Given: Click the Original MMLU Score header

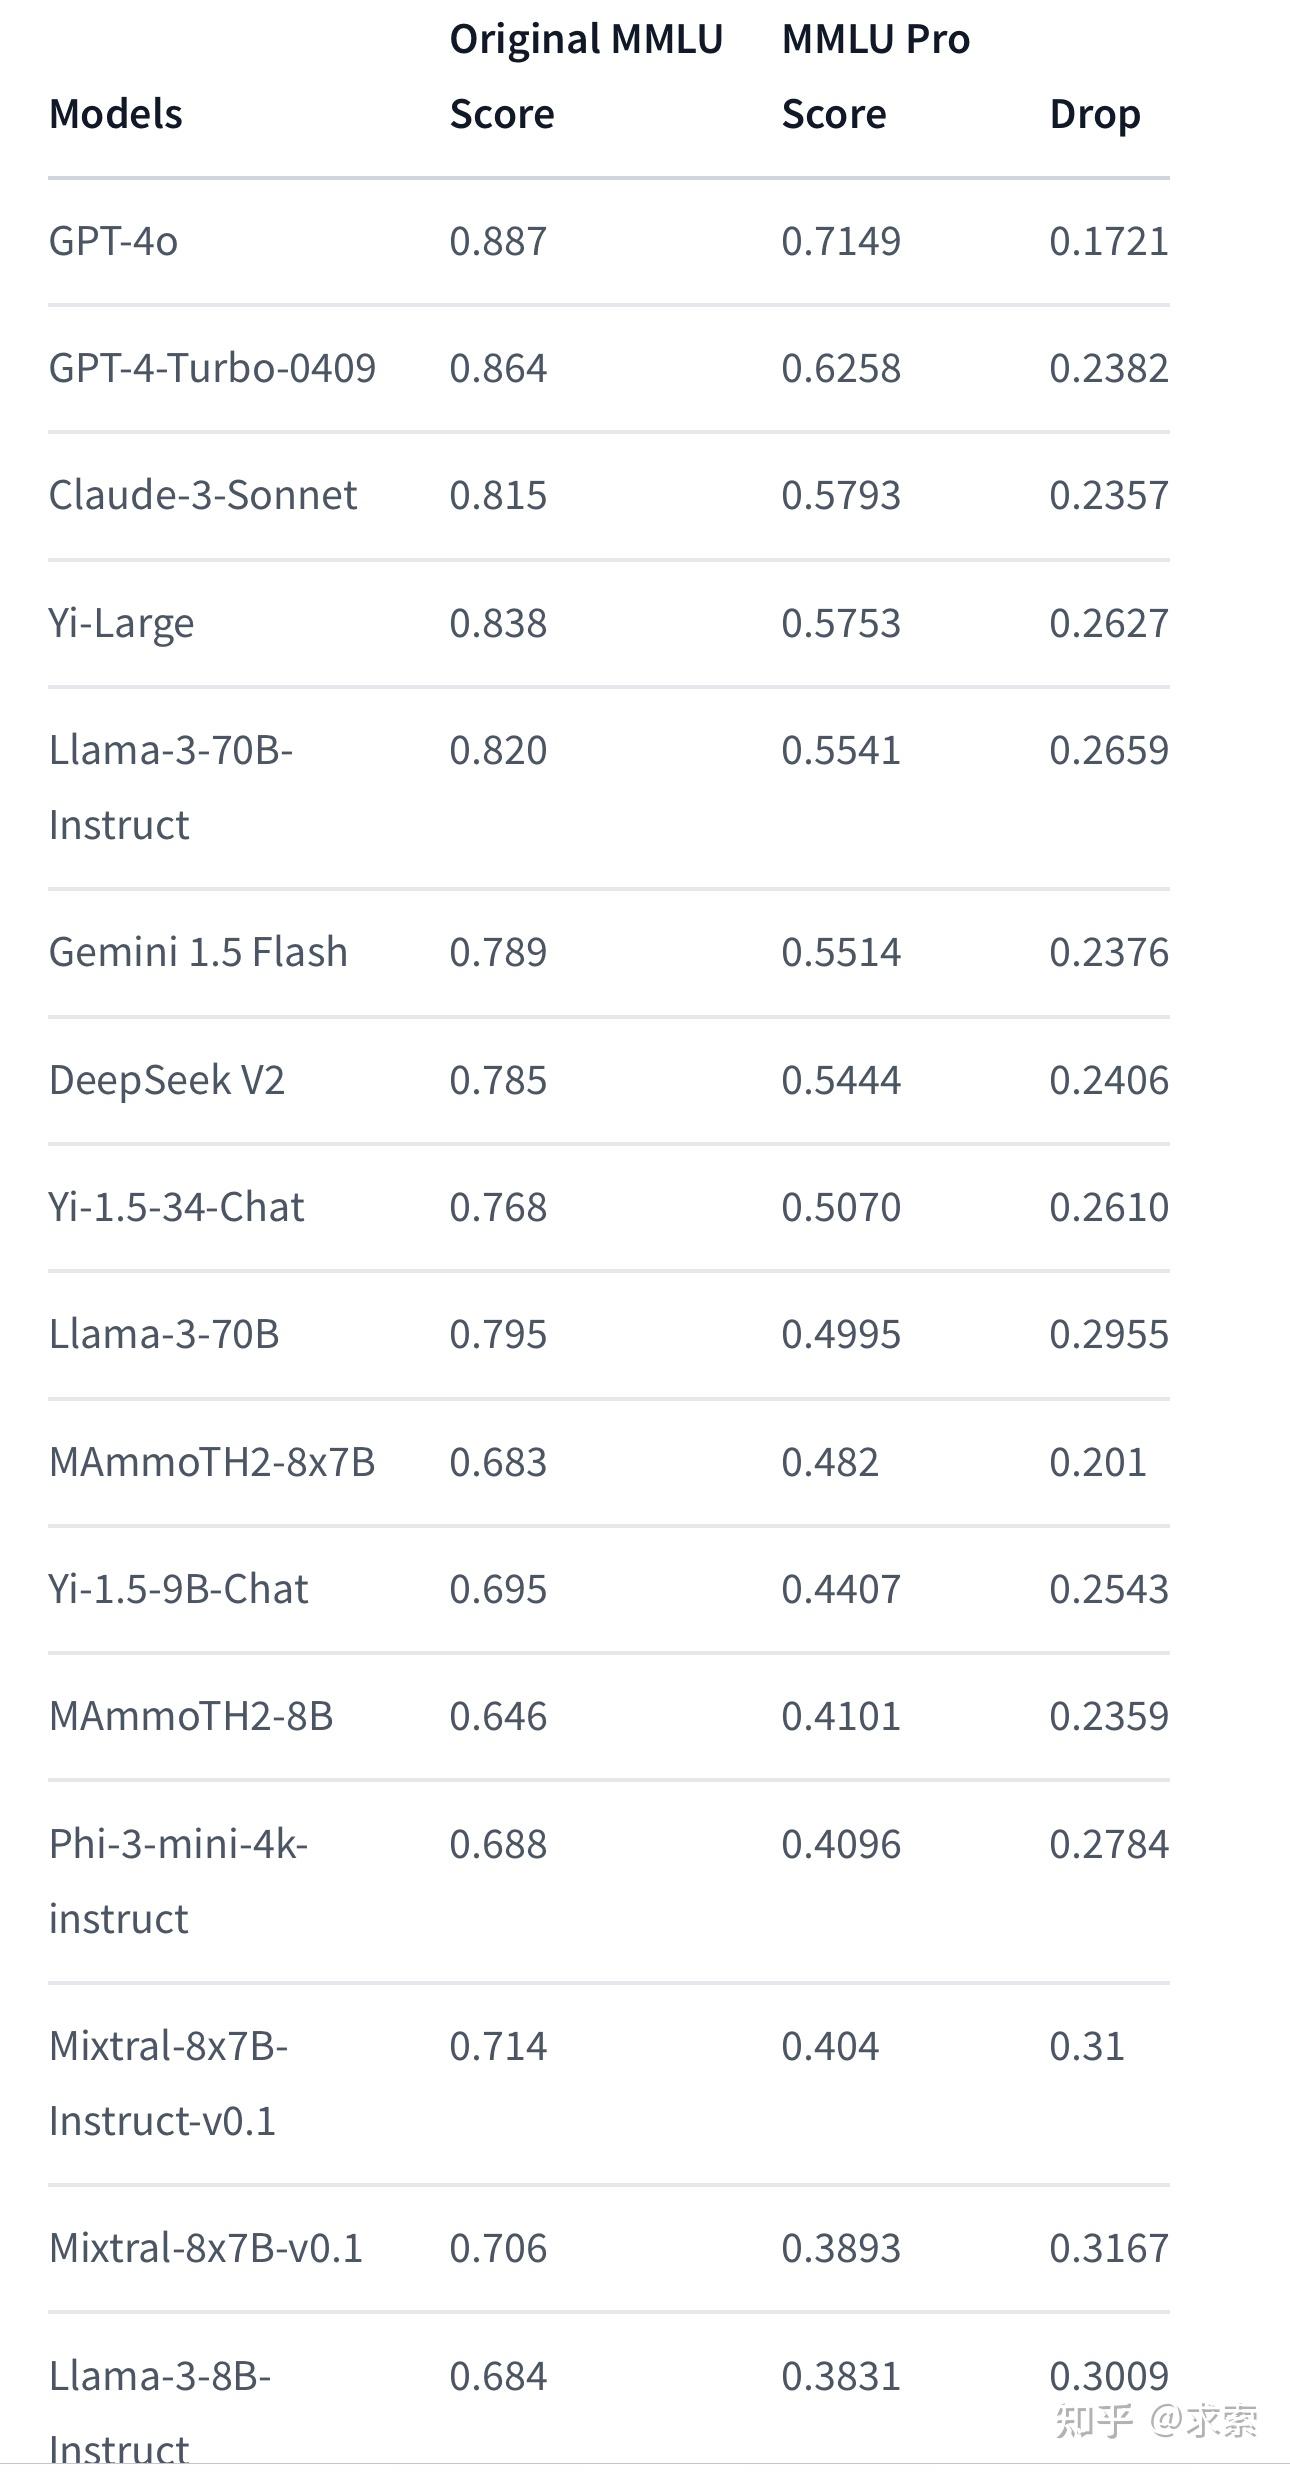Looking at the screenshot, I should coord(585,76).
